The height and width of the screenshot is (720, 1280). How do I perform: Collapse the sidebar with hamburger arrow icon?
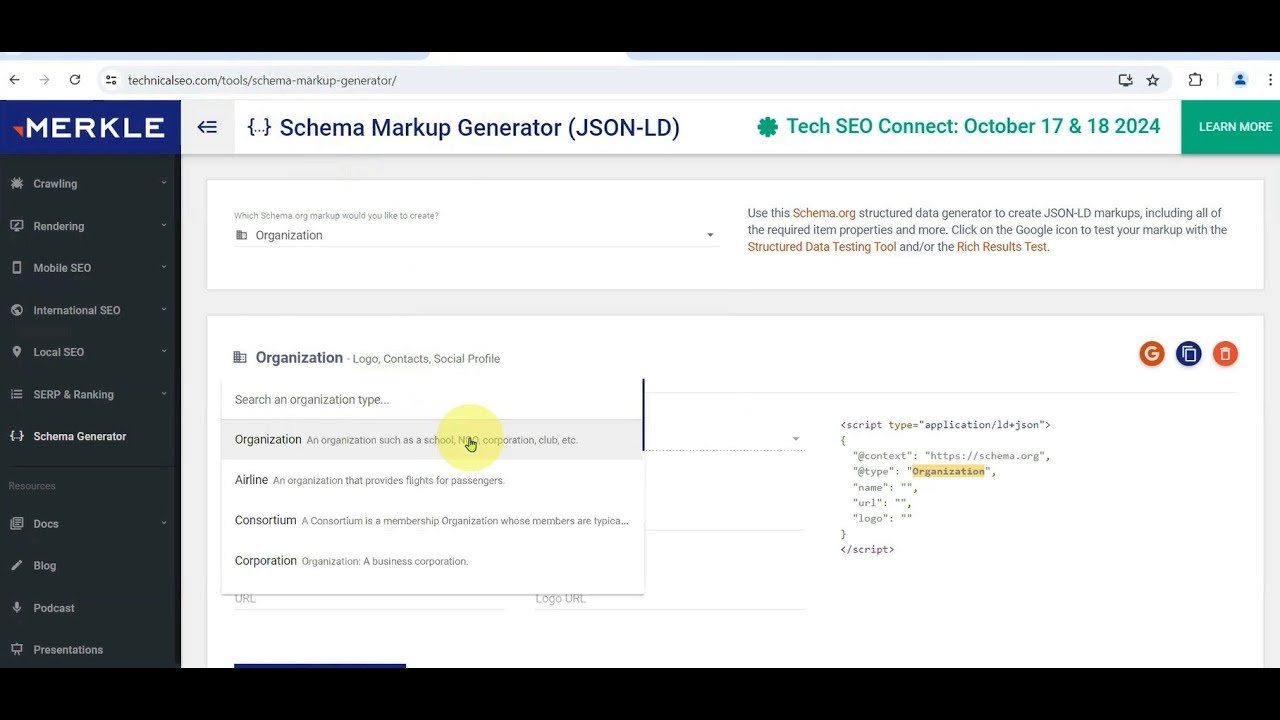207,127
